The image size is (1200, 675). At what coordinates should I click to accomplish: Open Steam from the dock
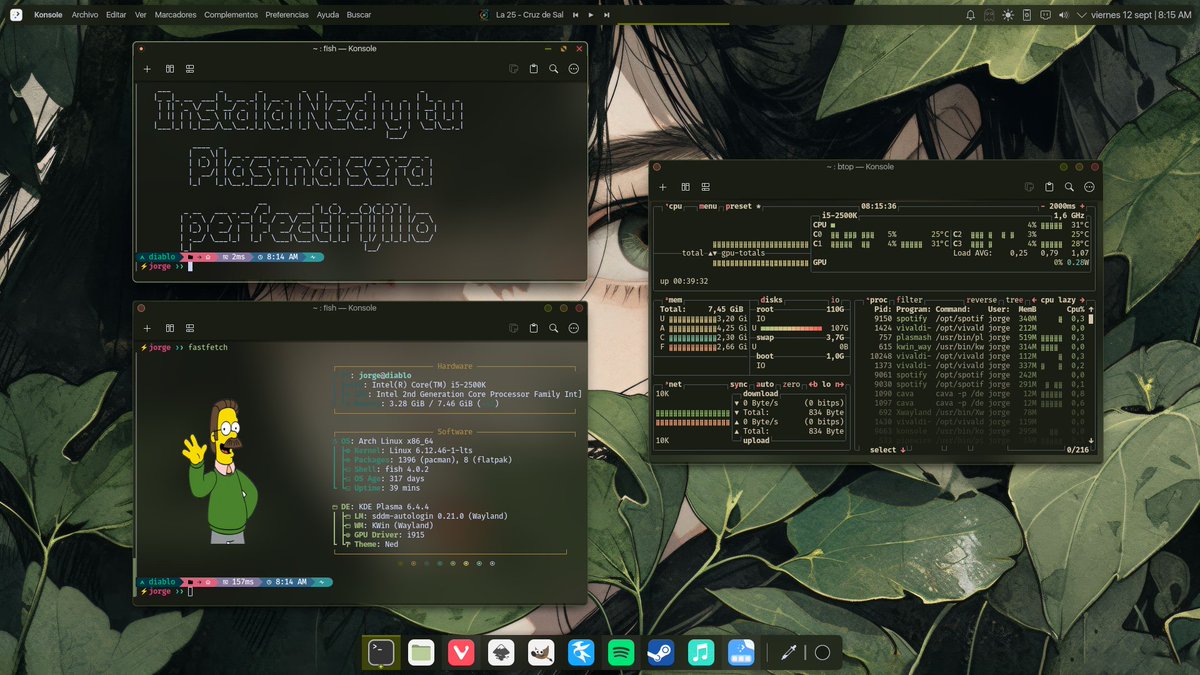661,653
